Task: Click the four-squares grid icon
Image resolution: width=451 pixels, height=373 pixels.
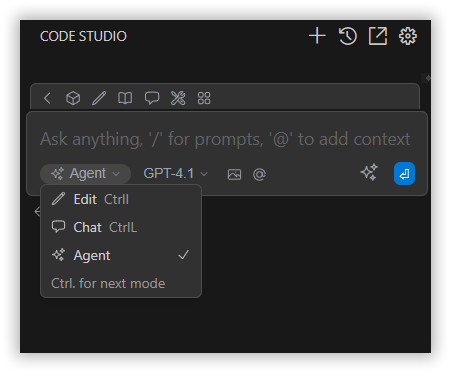Action: coord(204,98)
